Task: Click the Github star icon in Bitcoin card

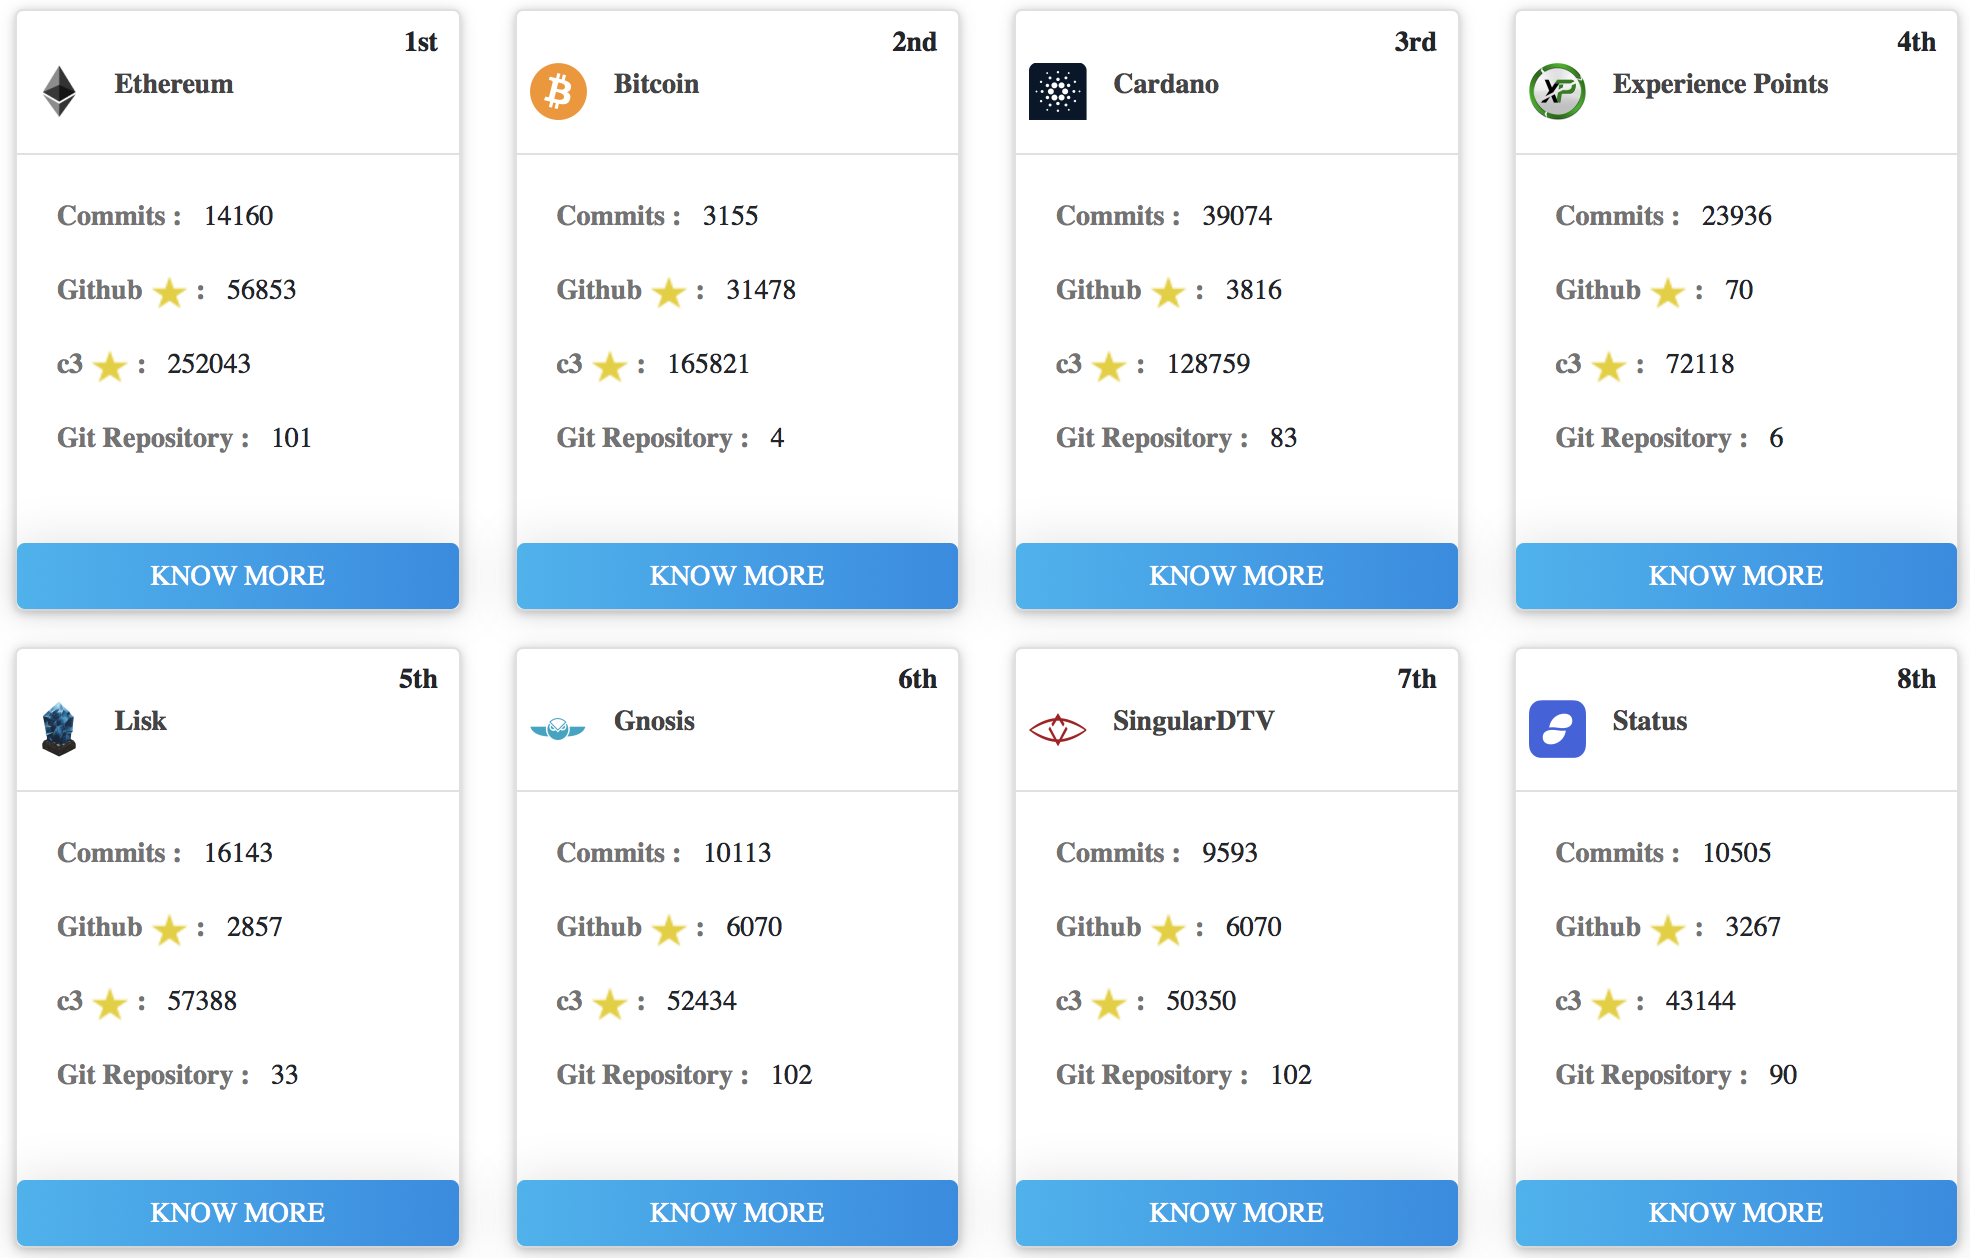Action: point(669,292)
